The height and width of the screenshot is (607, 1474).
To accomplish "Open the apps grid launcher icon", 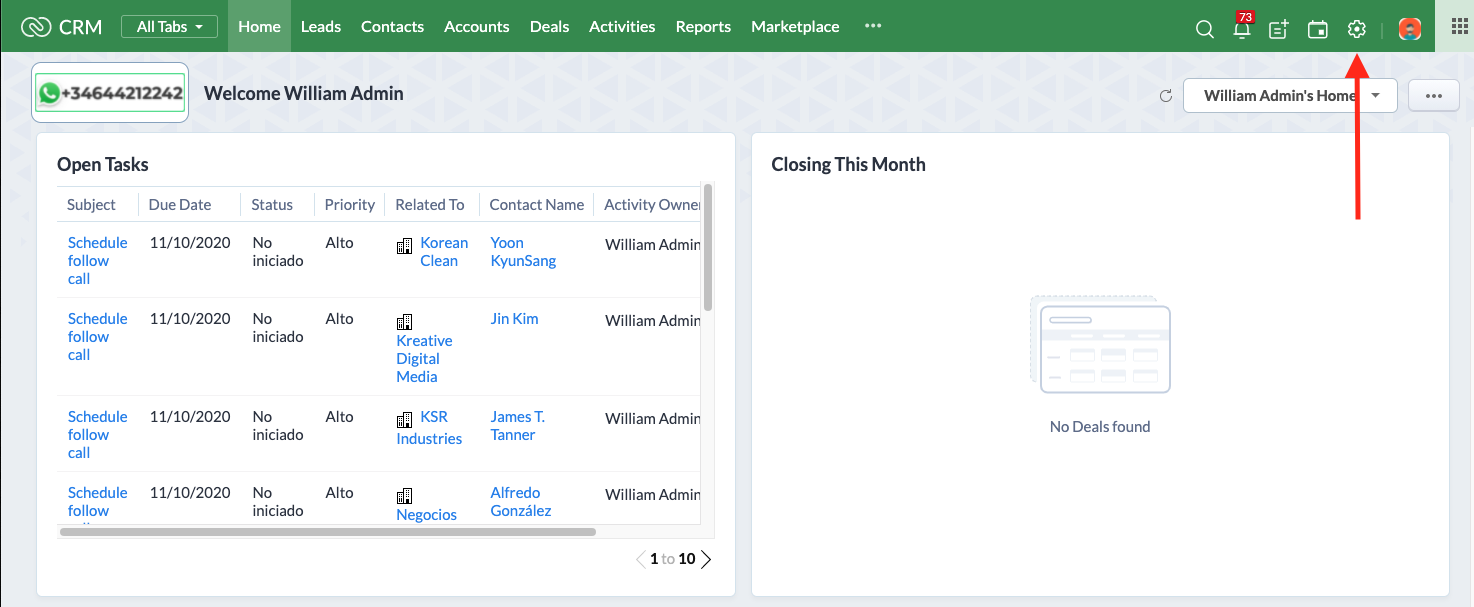I will [x=1459, y=27].
